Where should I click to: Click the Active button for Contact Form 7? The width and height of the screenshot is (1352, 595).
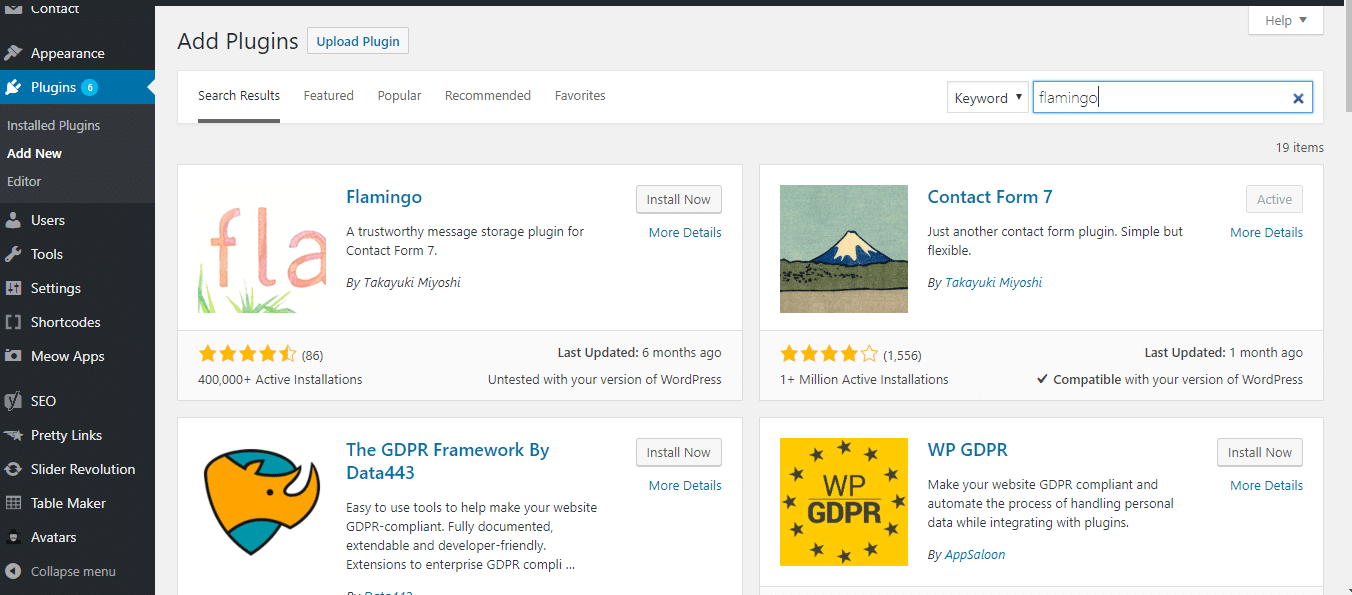click(x=1275, y=199)
